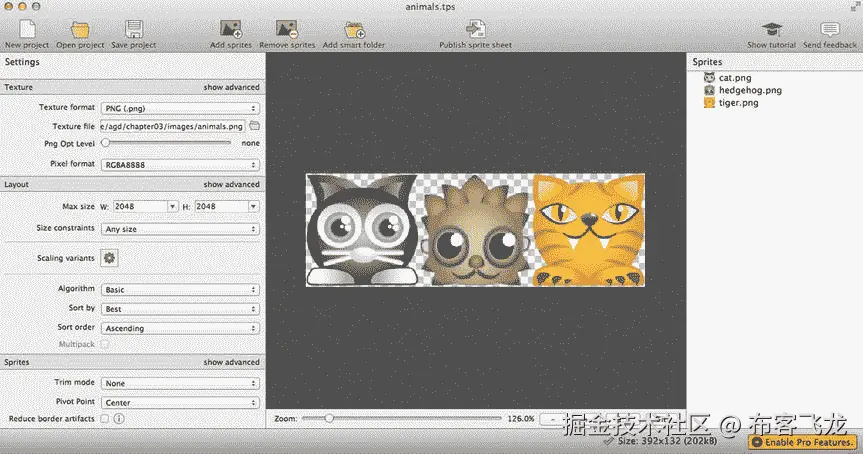Click the 126.0% zoom value text
The height and width of the screenshot is (454, 863).
tap(521, 418)
